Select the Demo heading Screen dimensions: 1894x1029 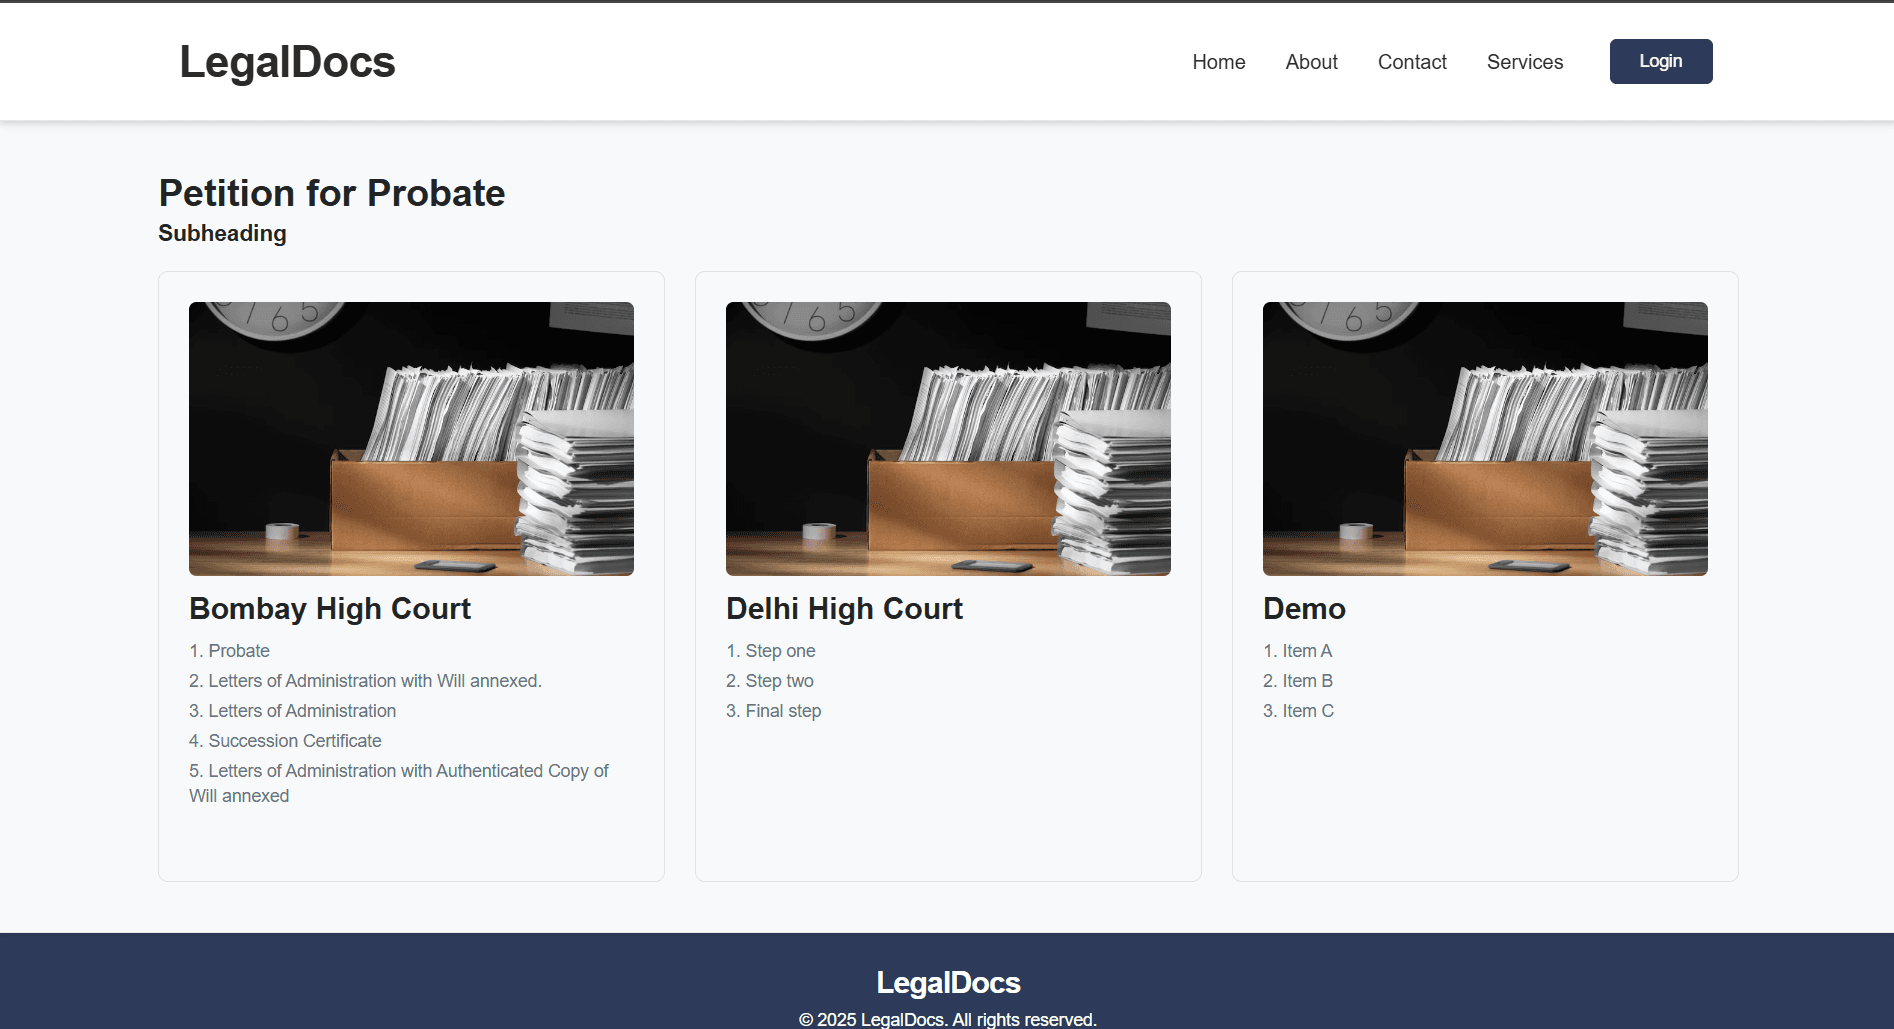[x=1304, y=608]
